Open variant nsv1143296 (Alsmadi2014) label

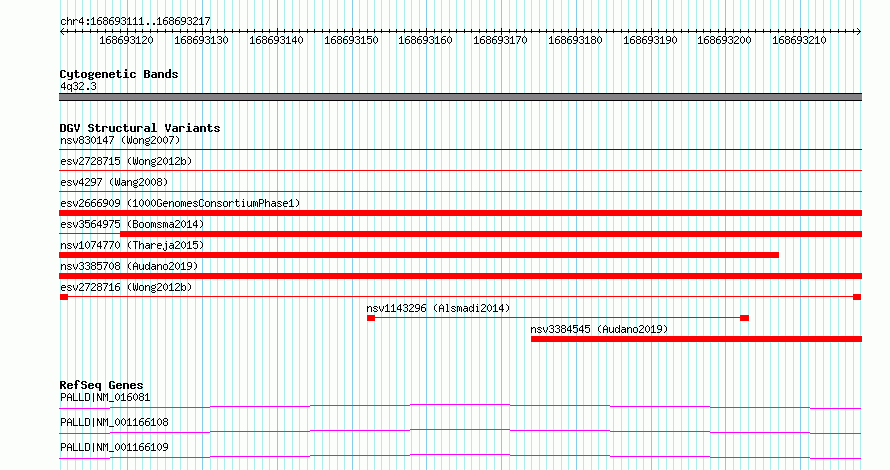pos(438,308)
